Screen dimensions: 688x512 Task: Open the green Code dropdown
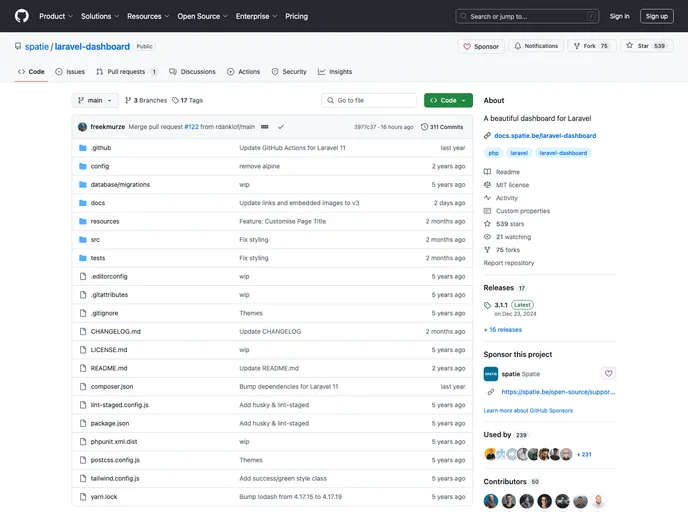[x=448, y=100]
